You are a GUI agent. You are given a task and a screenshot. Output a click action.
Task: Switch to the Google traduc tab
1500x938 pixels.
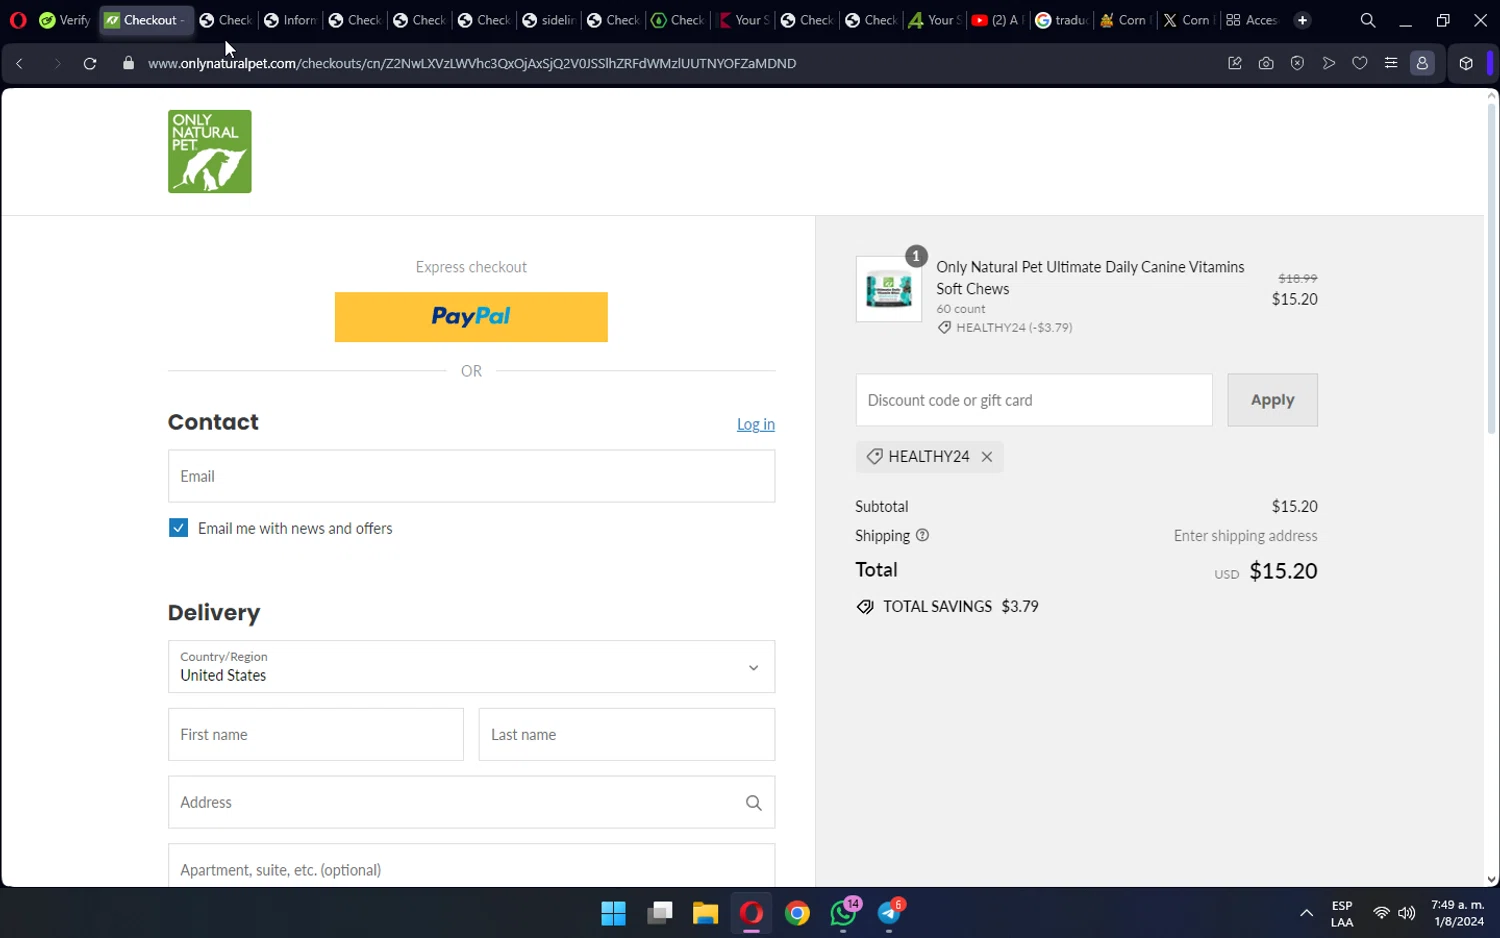coord(1060,20)
